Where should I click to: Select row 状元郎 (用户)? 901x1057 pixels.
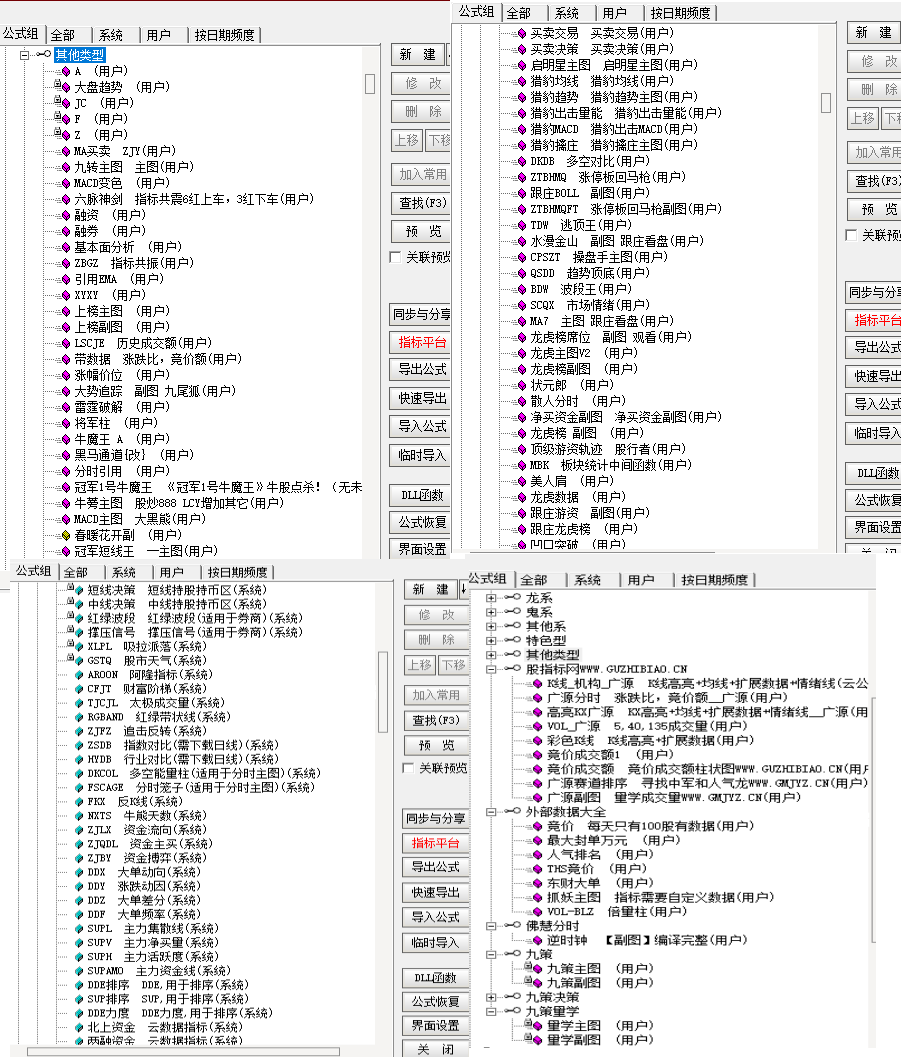coord(572,386)
